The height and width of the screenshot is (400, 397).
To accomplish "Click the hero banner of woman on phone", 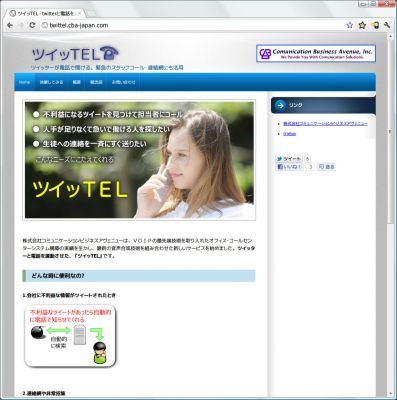I will [x=139, y=160].
